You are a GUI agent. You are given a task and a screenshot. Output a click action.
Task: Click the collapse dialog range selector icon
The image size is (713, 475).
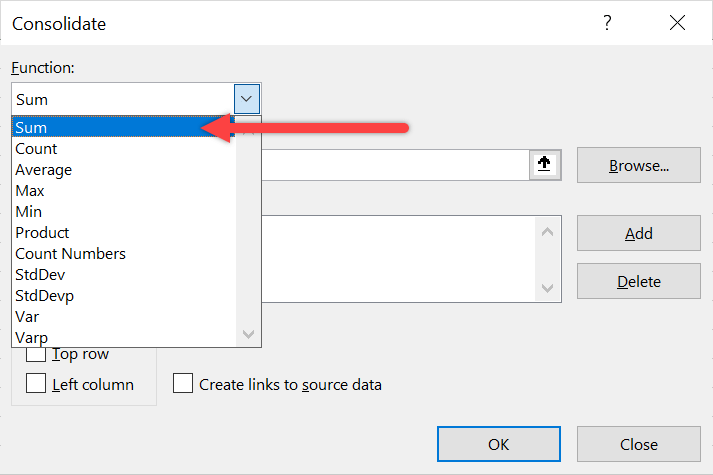545,165
